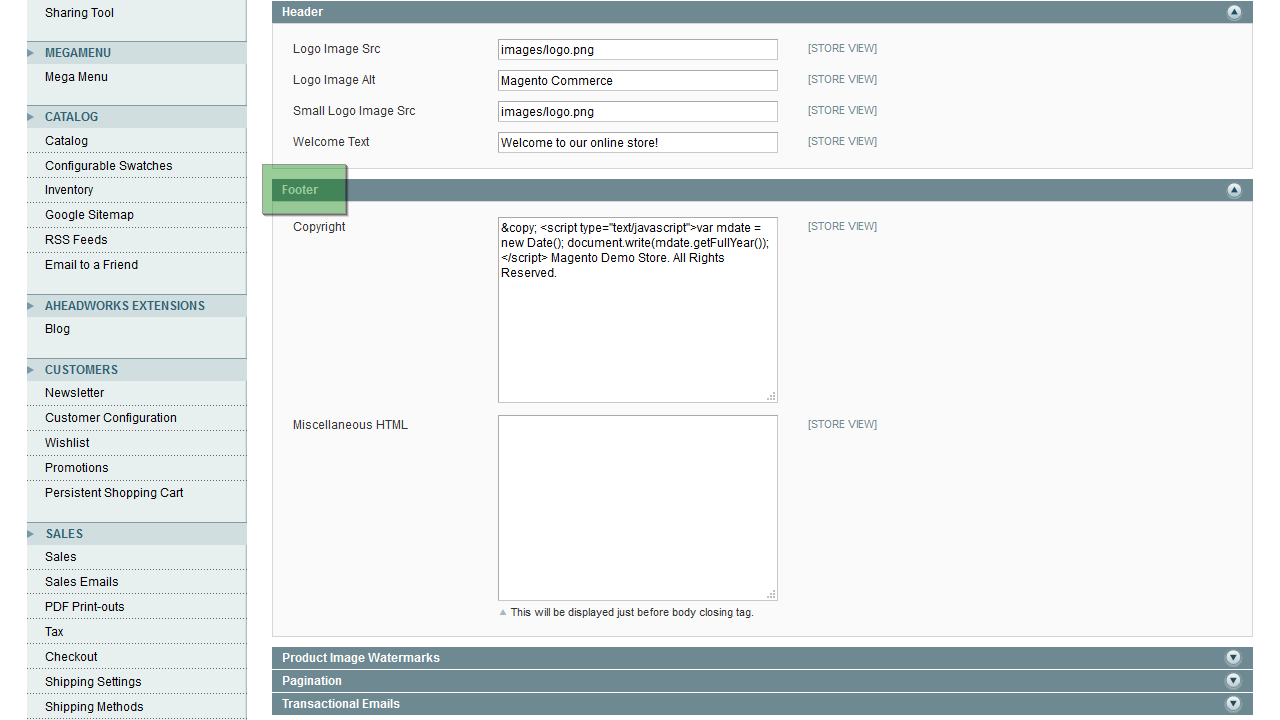Viewport: 1280px width, 720px height.
Task: Focus the Small Logo Image Src field
Action: click(x=638, y=111)
